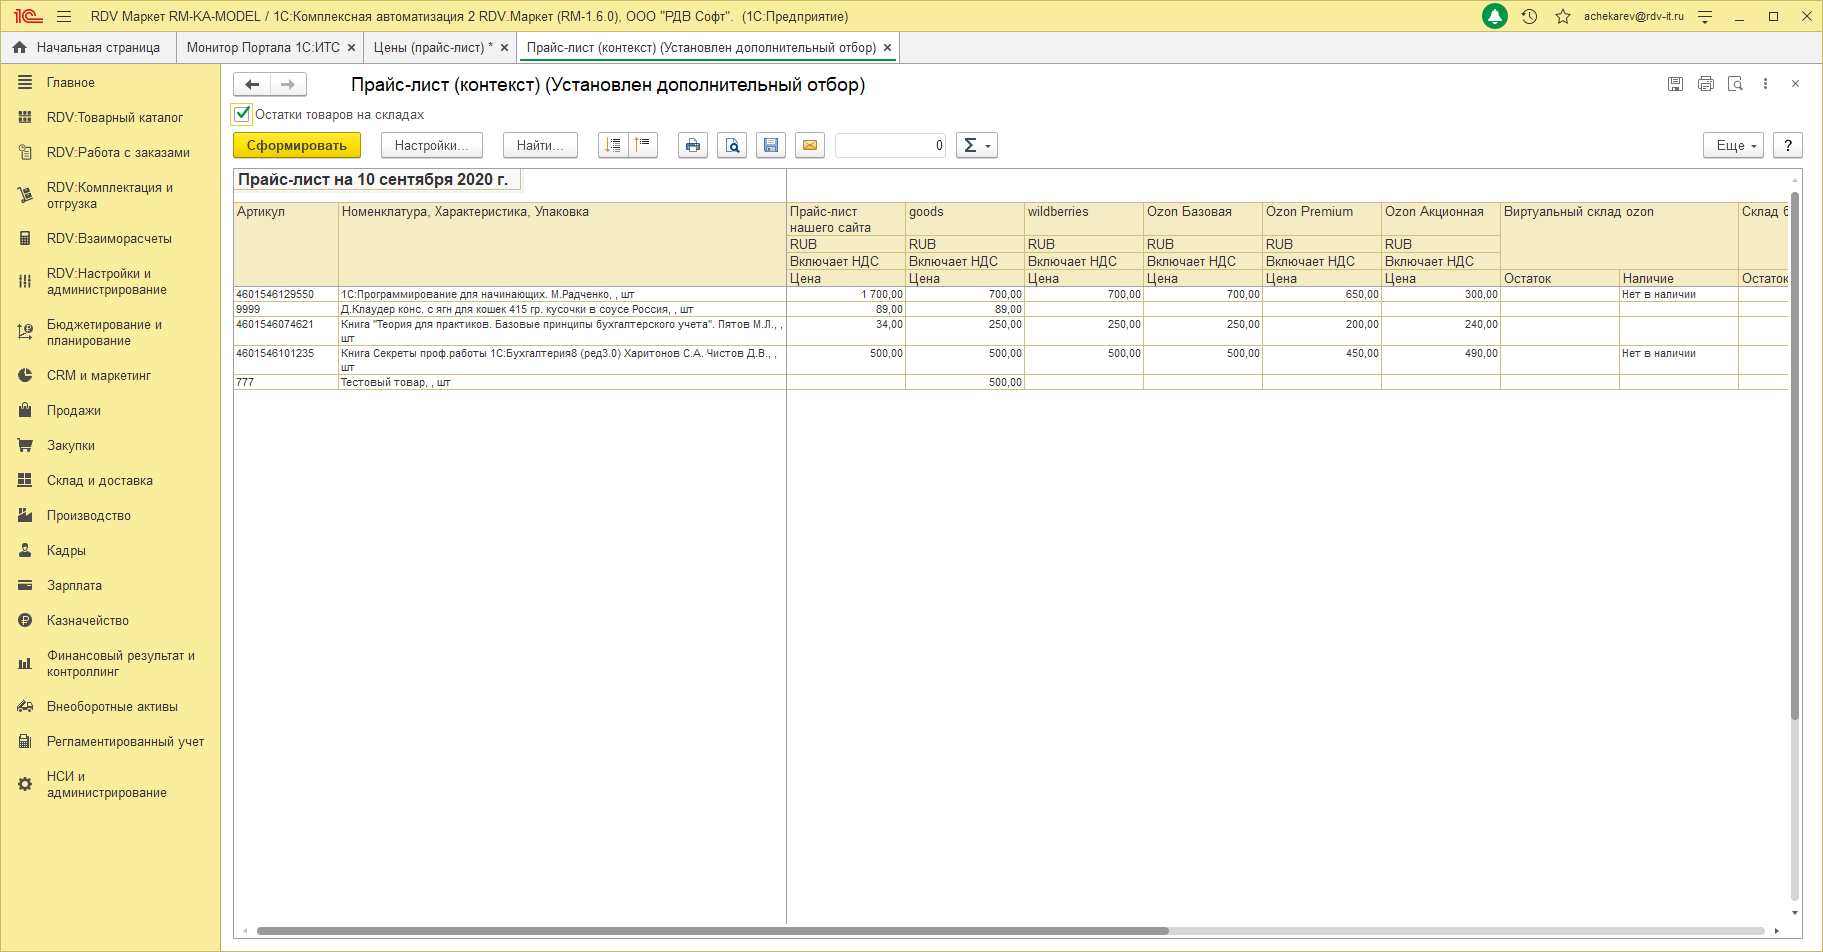1823x952 pixels.
Task: Click the 'Настройки...' button
Action: click(x=431, y=145)
